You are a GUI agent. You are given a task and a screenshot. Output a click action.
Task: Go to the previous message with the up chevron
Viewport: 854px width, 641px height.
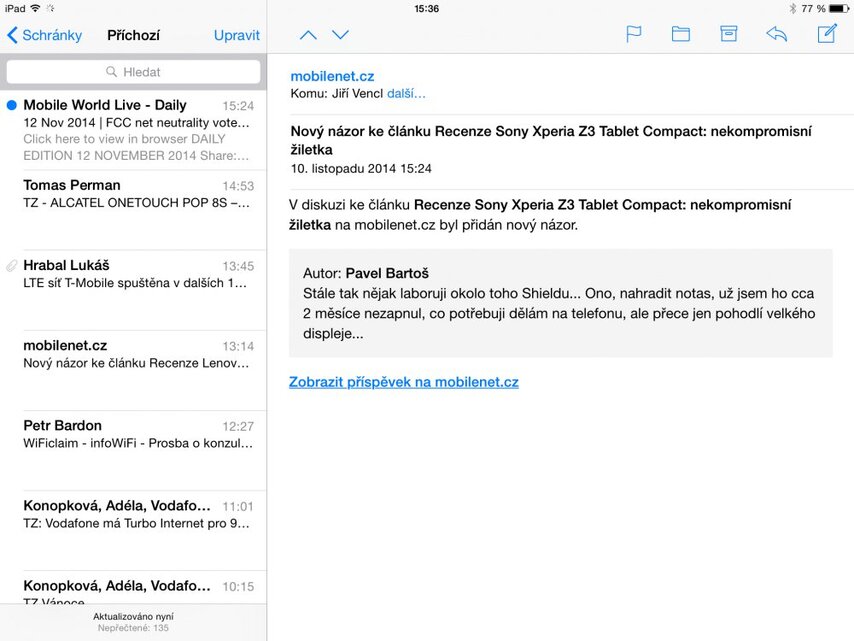coord(308,34)
